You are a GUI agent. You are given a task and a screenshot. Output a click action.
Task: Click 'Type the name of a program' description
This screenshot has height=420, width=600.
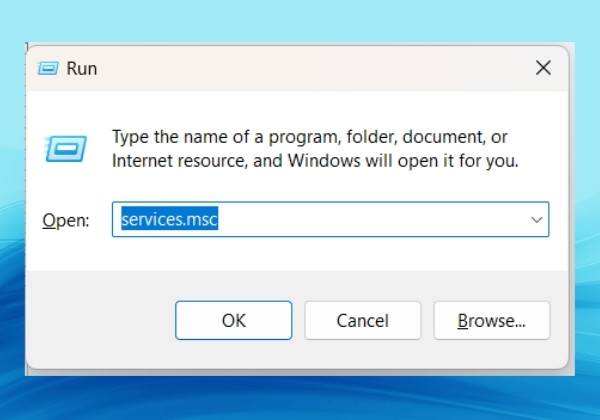coord(315,149)
